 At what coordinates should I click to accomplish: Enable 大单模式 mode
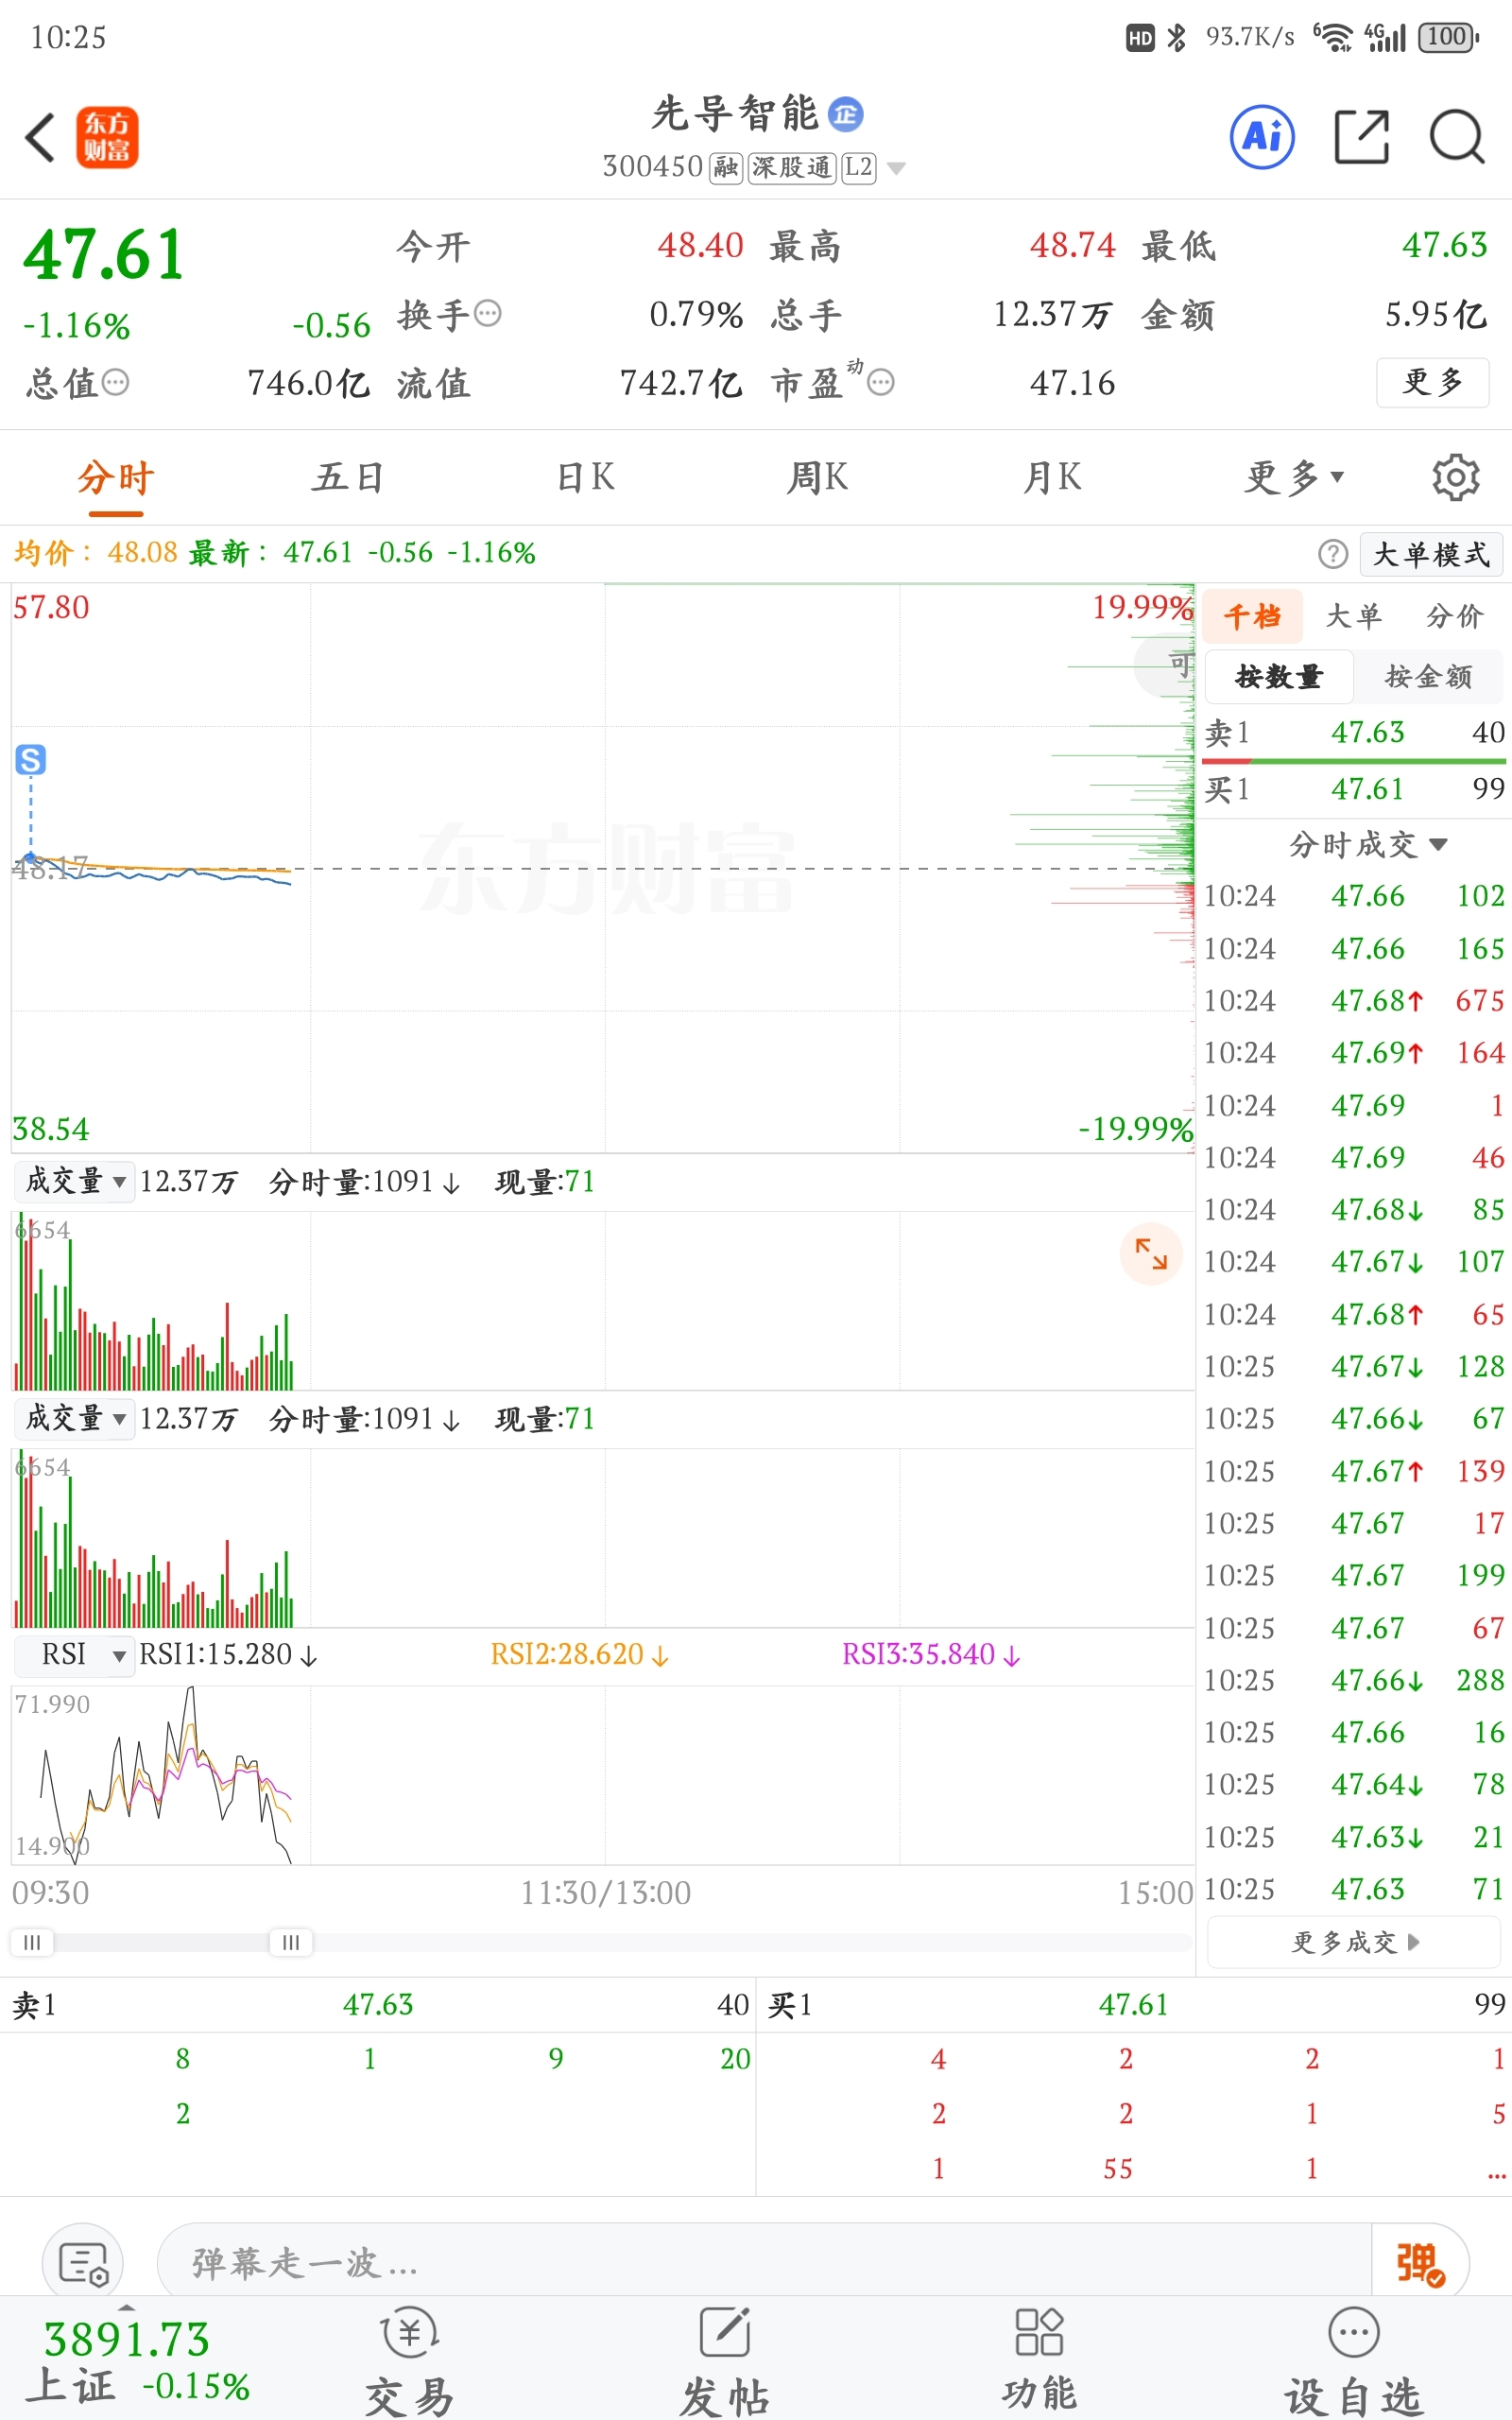[x=1431, y=554]
